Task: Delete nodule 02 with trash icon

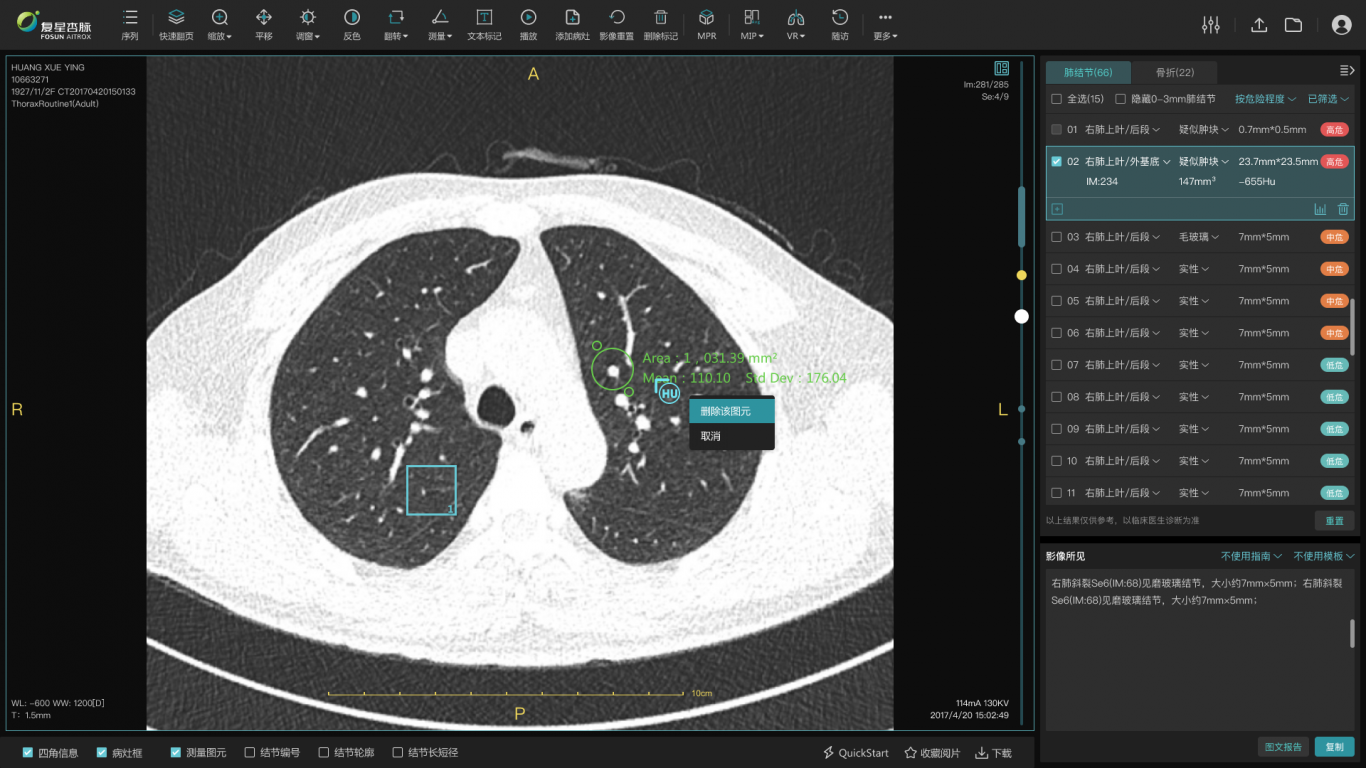Action: click(x=1343, y=209)
